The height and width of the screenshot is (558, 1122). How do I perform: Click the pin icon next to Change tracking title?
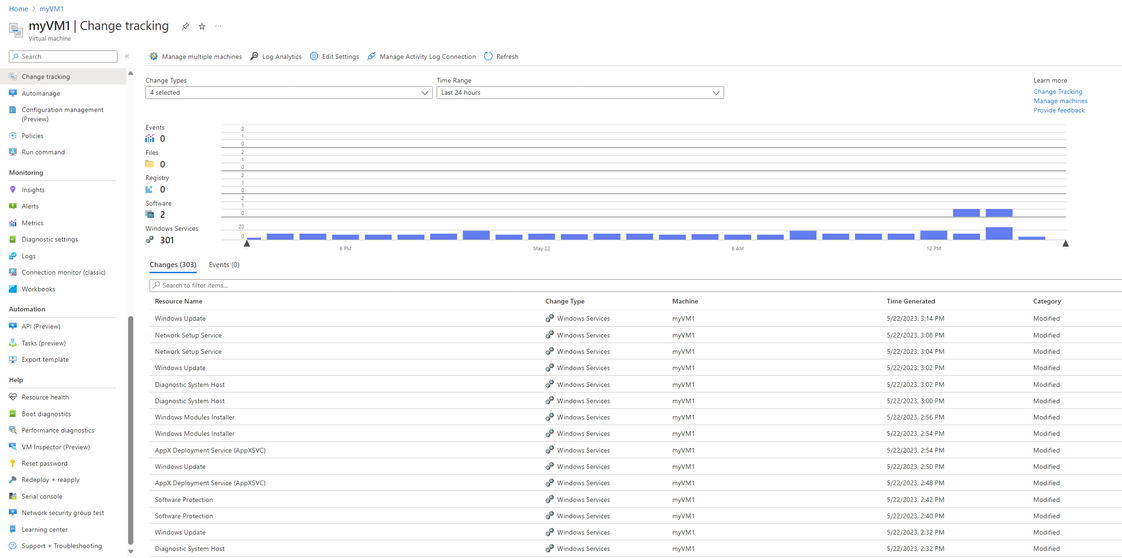(185, 26)
